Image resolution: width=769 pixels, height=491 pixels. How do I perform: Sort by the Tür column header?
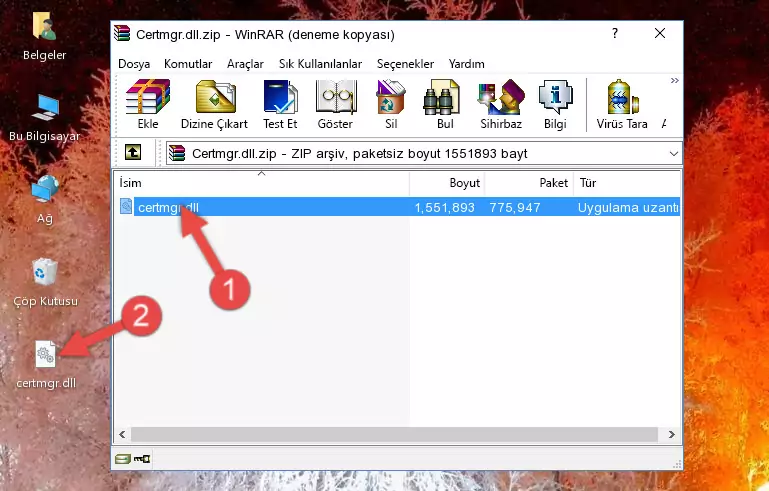tap(627, 183)
